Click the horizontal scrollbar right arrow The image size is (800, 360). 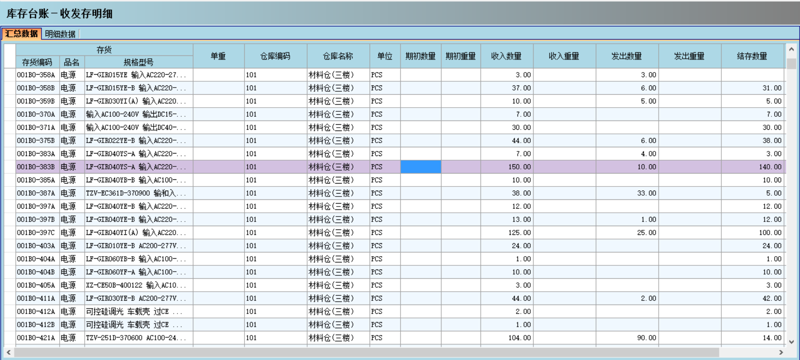pos(781,352)
